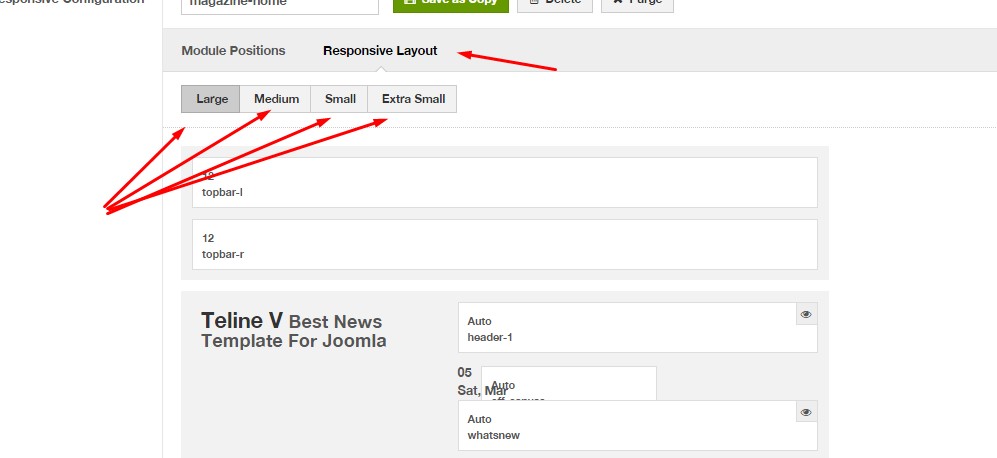Toggle visibility eye for whatsnew position
This screenshot has width=997, height=458.
pos(806,412)
